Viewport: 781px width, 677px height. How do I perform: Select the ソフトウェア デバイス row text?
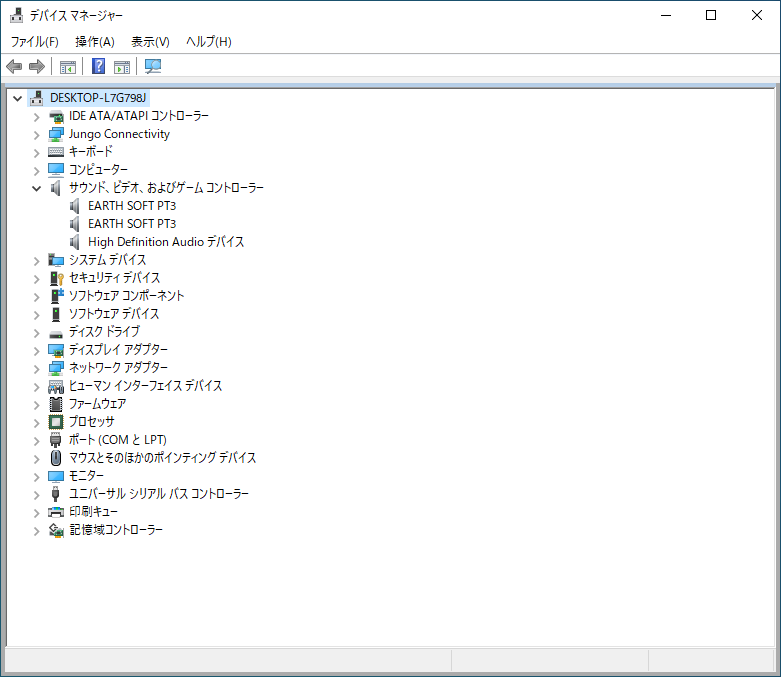point(114,314)
